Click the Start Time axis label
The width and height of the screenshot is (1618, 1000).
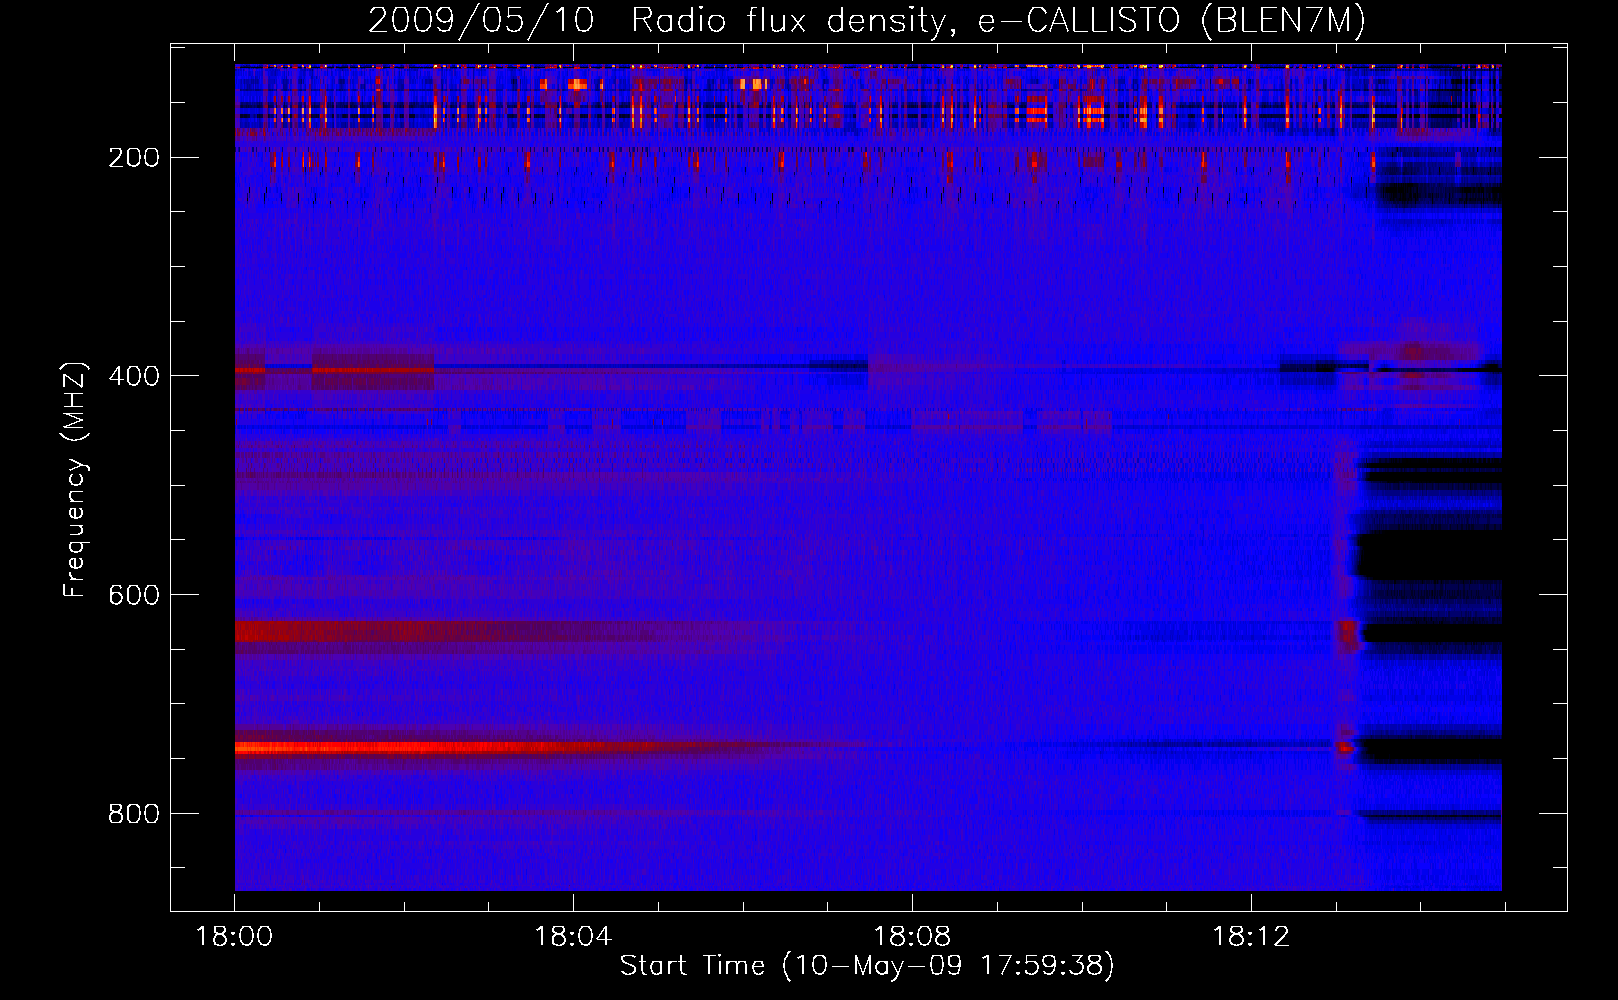867,965
